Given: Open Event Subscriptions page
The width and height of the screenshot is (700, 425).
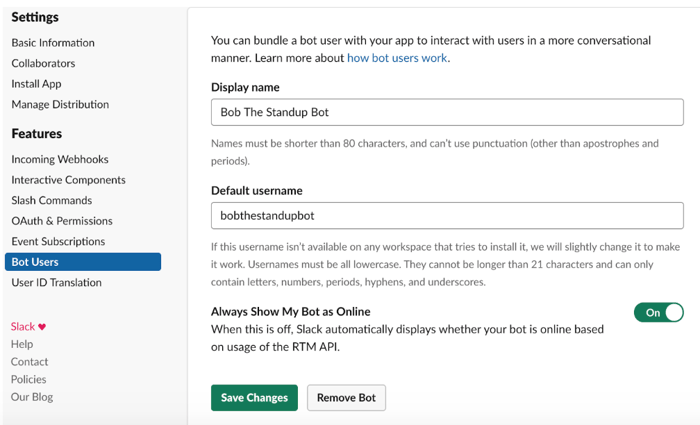Looking at the screenshot, I should (58, 241).
